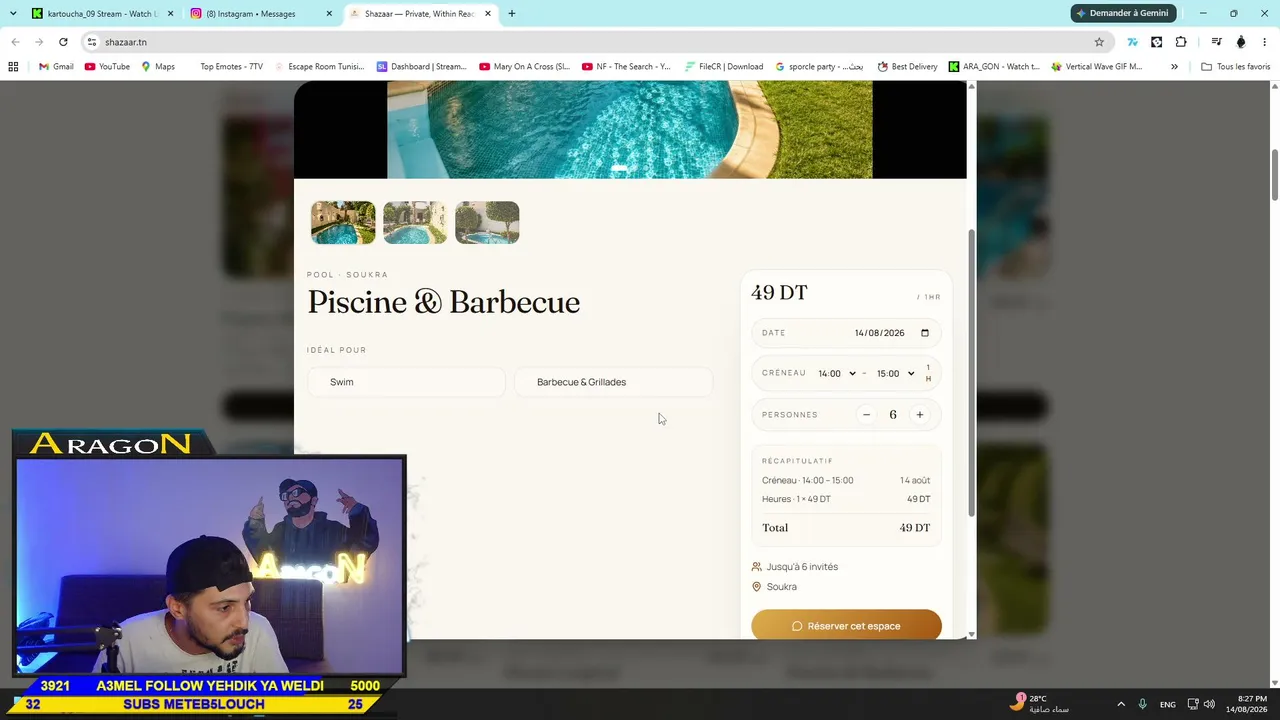Click the Swim tag
Image resolution: width=1280 pixels, height=720 pixels.
click(x=406, y=382)
